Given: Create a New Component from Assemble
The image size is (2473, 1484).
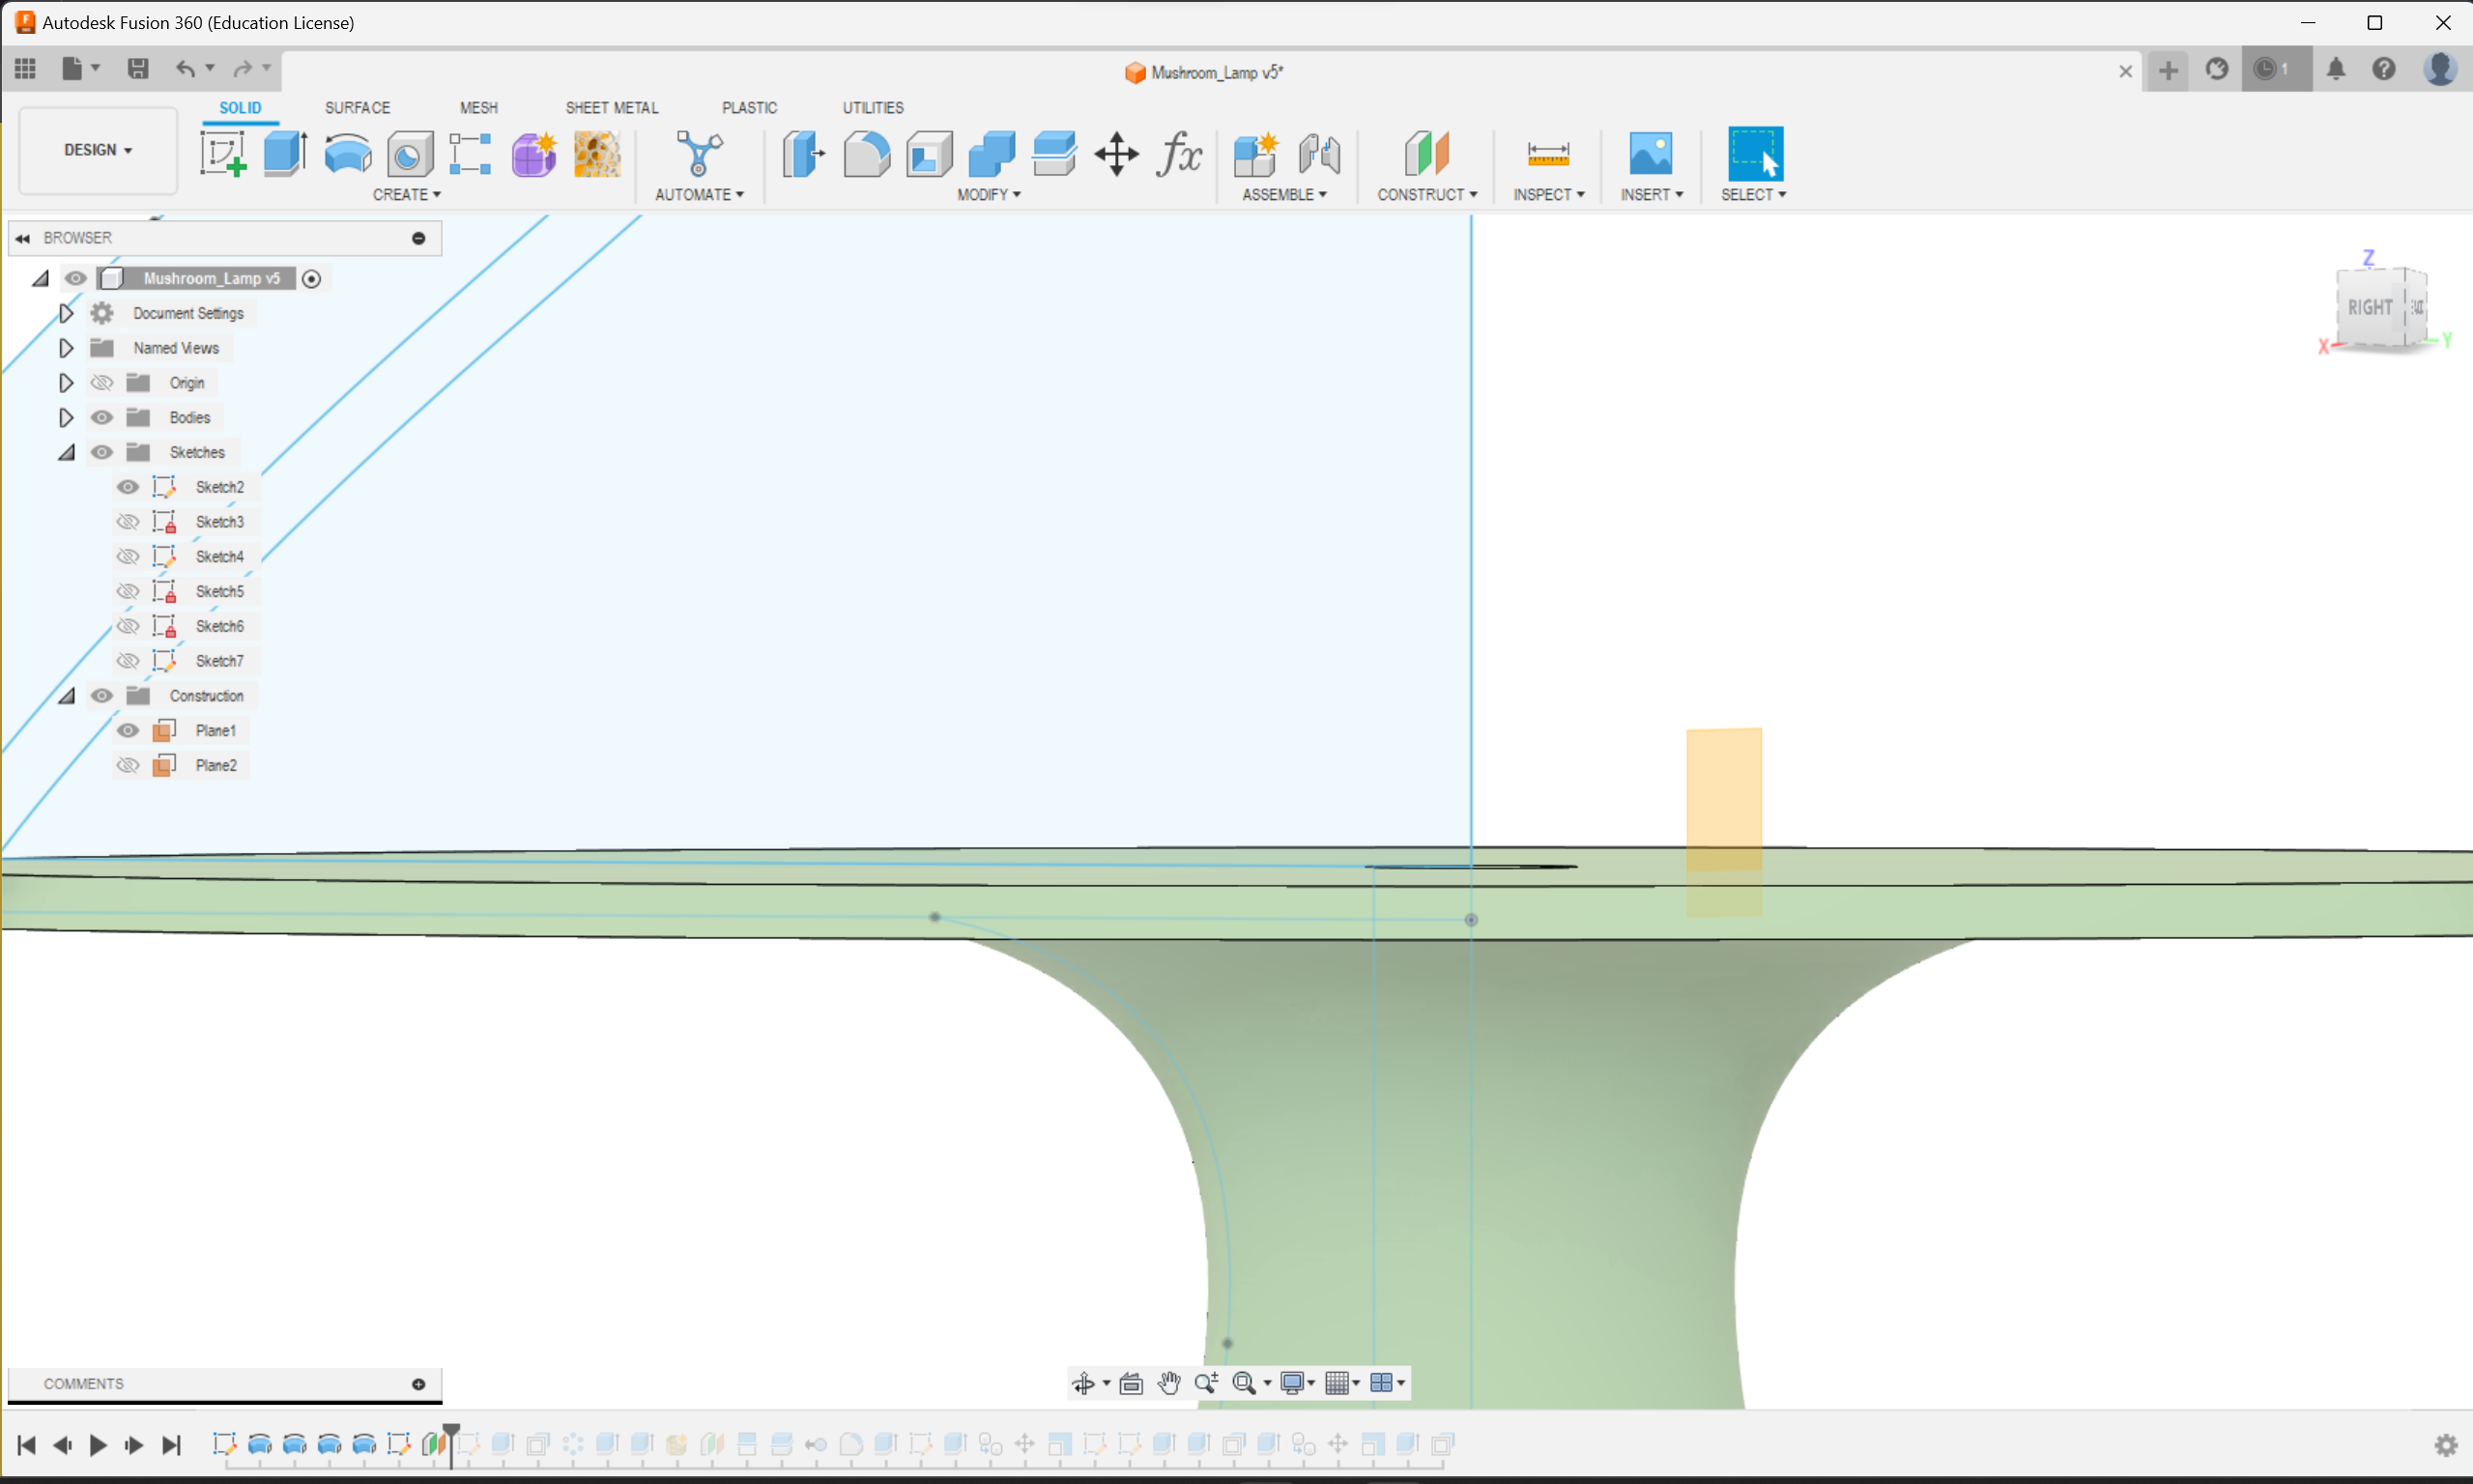Looking at the screenshot, I should tap(1255, 152).
